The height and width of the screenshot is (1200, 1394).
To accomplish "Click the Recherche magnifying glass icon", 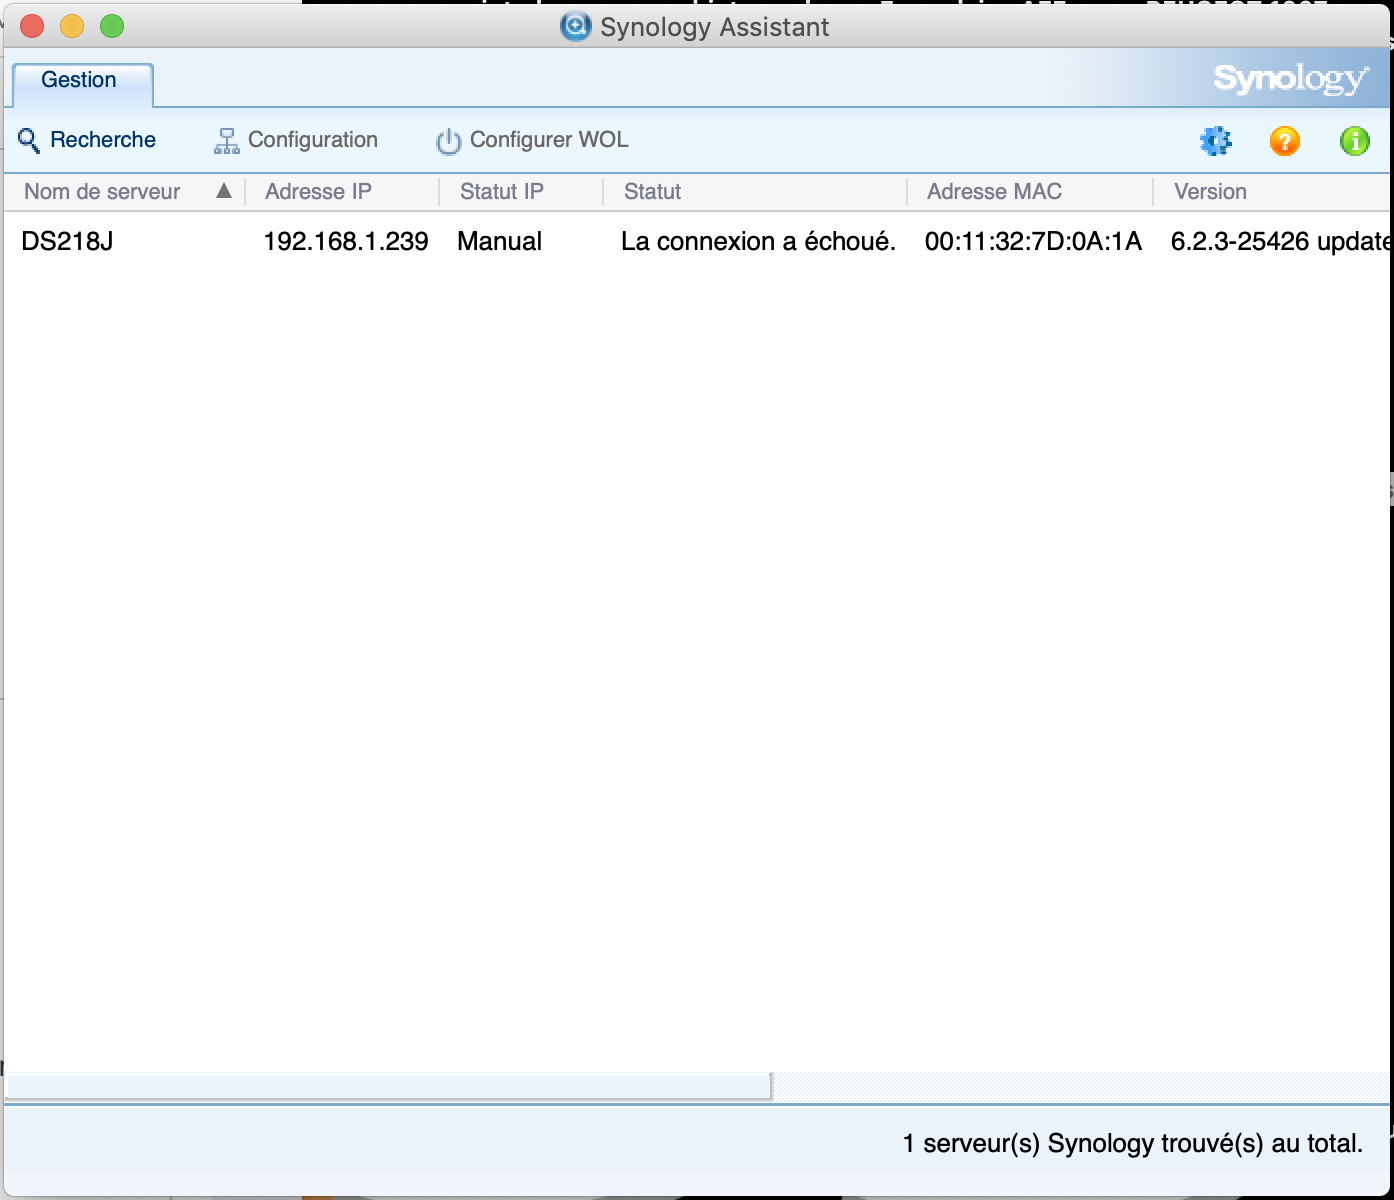I will coord(29,141).
